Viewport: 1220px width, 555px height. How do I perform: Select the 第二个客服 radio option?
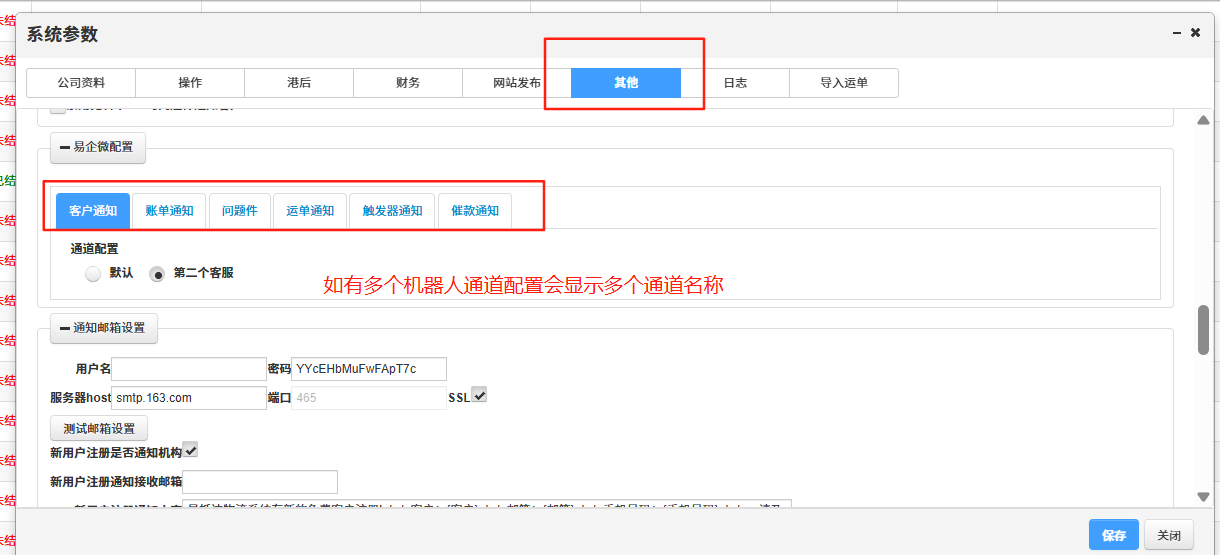click(157, 273)
